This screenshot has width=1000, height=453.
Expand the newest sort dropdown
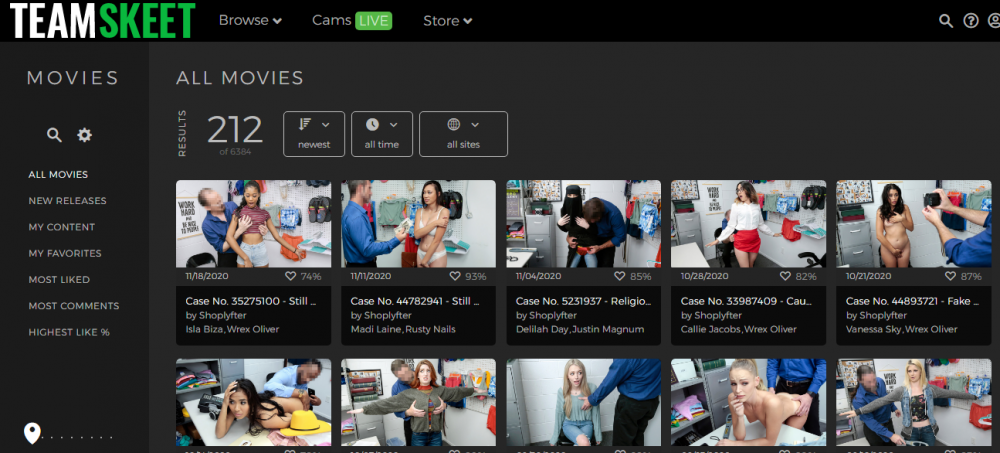(314, 134)
